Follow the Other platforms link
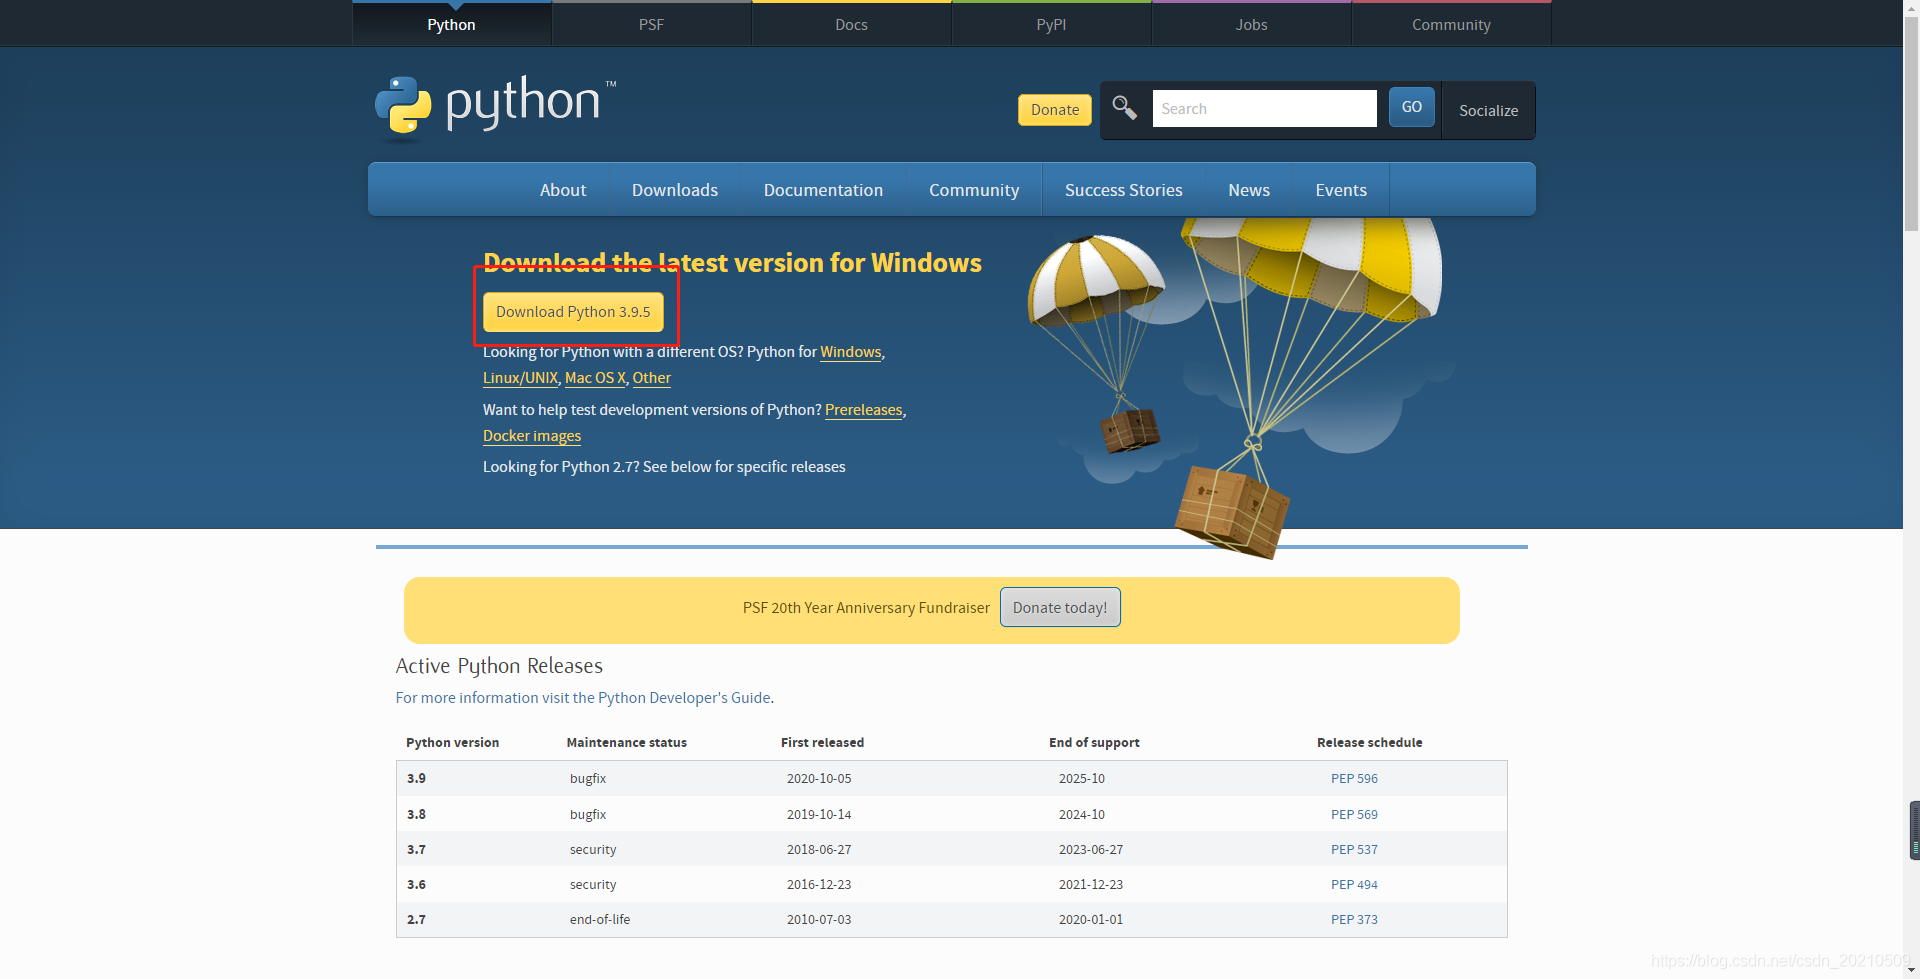 pos(652,378)
